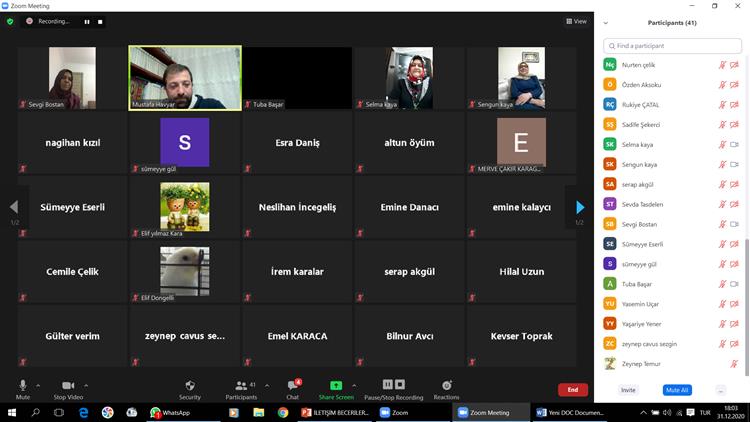Viewport: 750px width, 422px height.
Task: Open audio options arrow next to Mute
Action: 38,385
